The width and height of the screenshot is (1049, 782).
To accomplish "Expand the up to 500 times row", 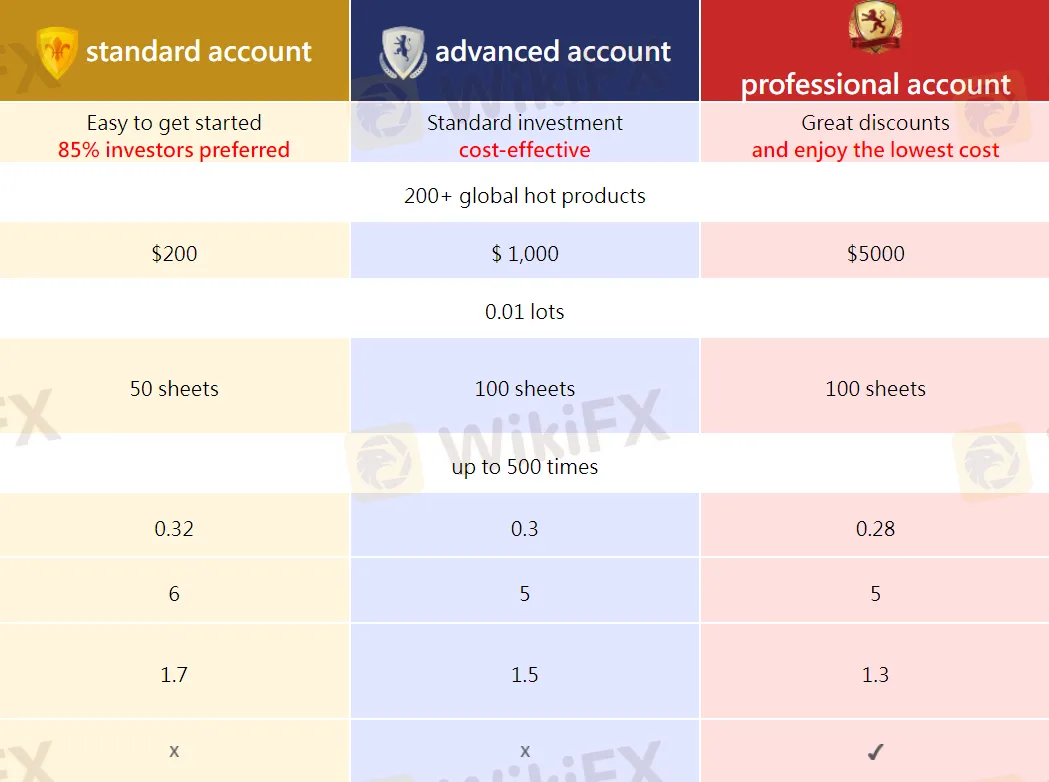I will [x=524, y=466].
